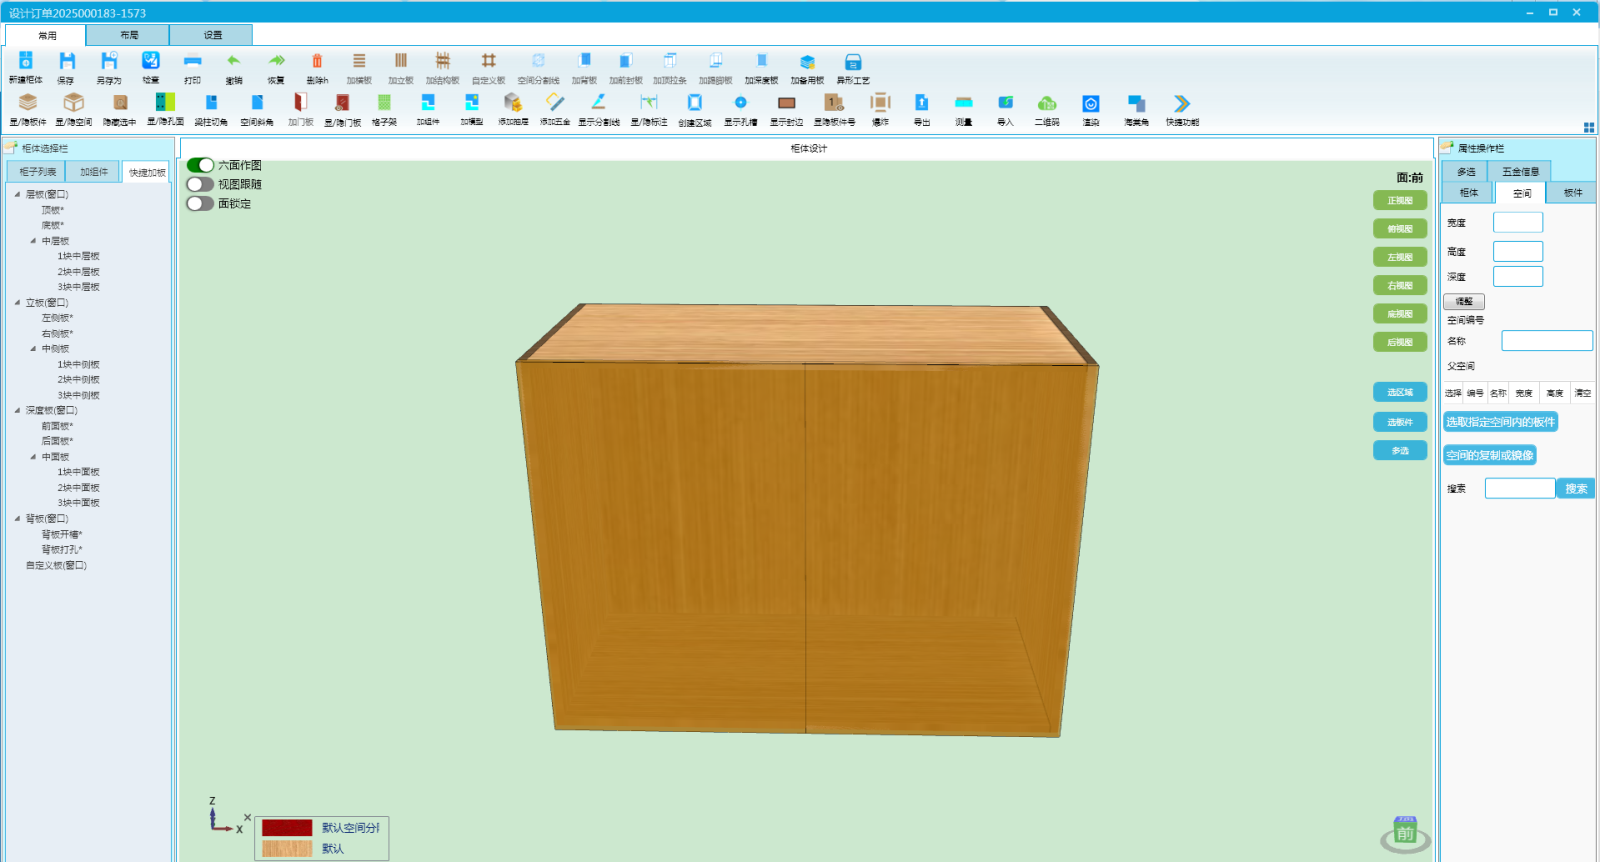This screenshot has width=1600, height=862.
Task: Click the 自定义板 custom board icon
Action: pos(489,61)
